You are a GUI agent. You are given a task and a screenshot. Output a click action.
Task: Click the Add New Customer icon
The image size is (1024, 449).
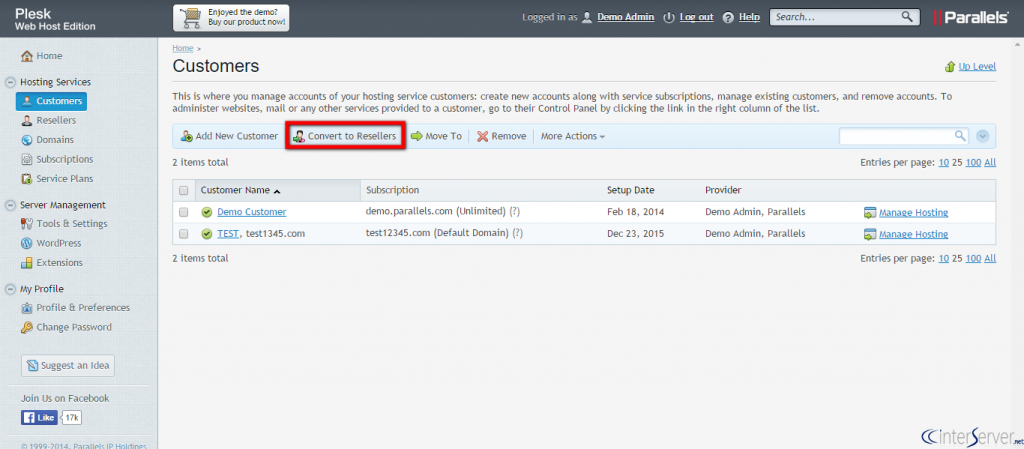point(187,136)
